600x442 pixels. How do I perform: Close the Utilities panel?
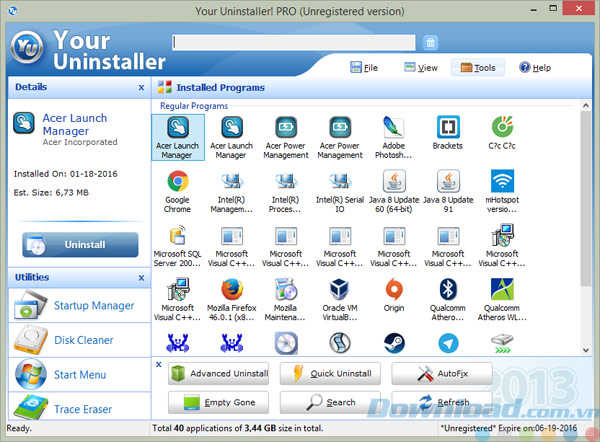(x=141, y=278)
